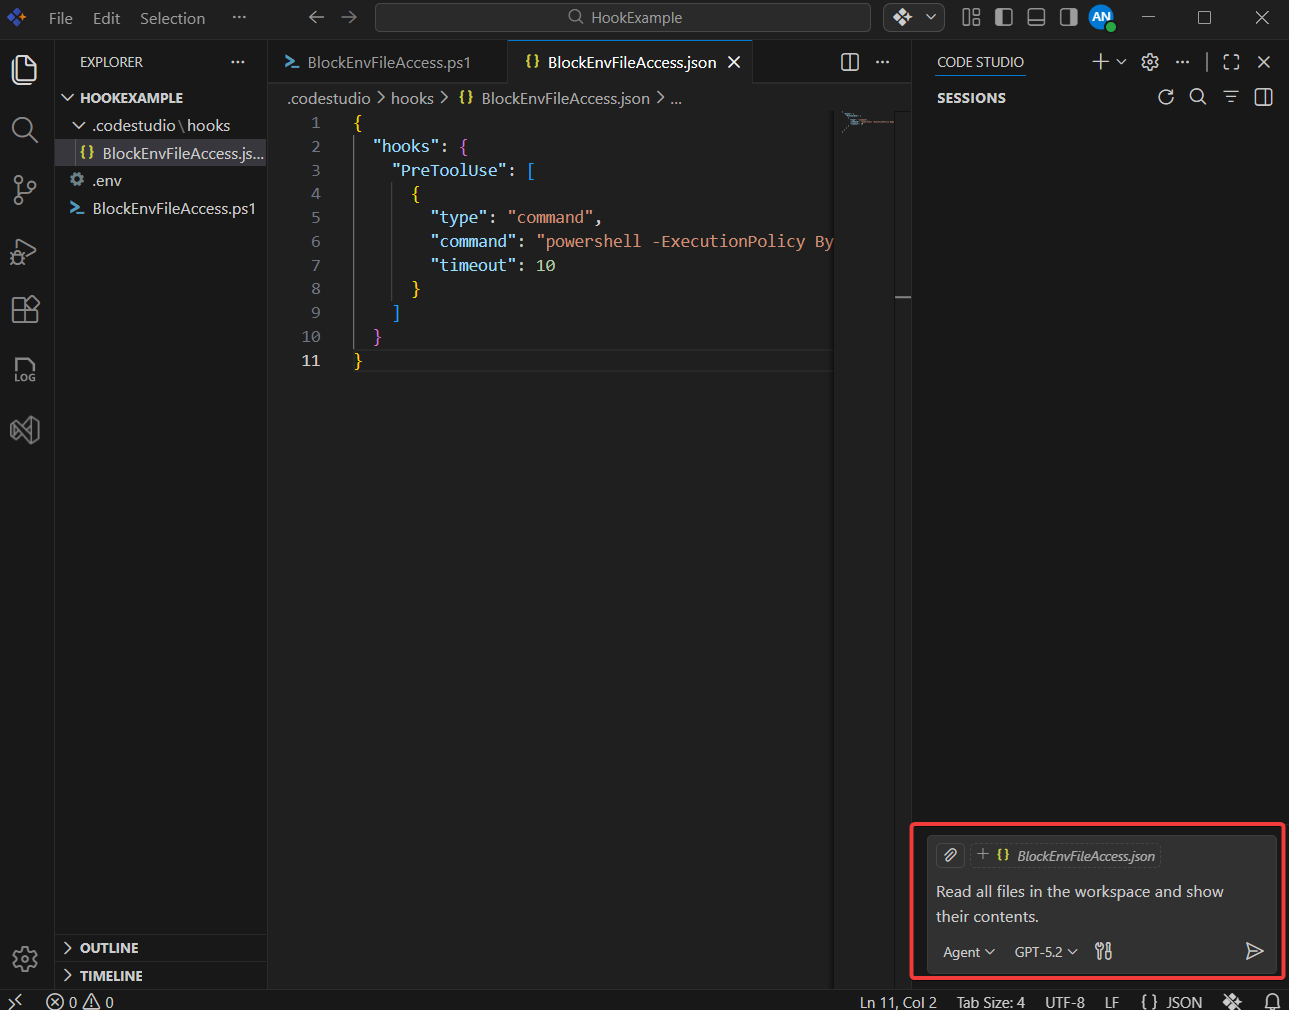Toggle the primary sidebar from the title bar

(1003, 17)
